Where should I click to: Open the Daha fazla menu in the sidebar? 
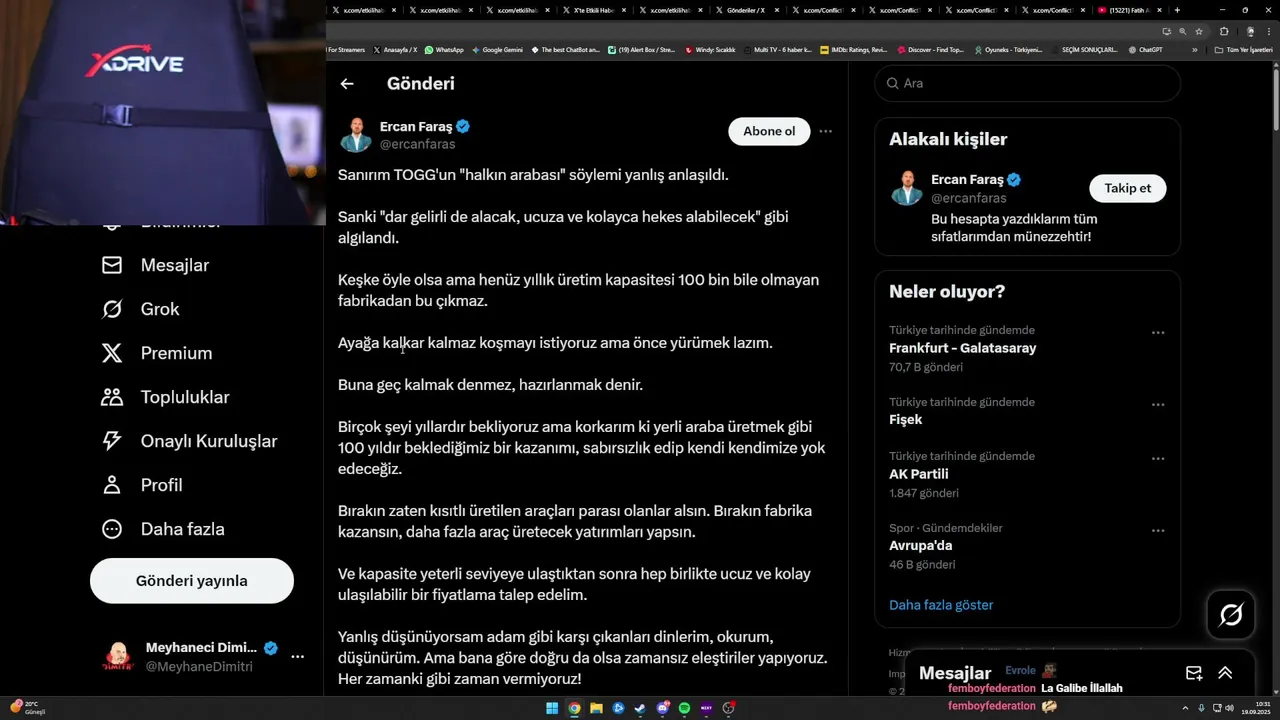(162, 529)
